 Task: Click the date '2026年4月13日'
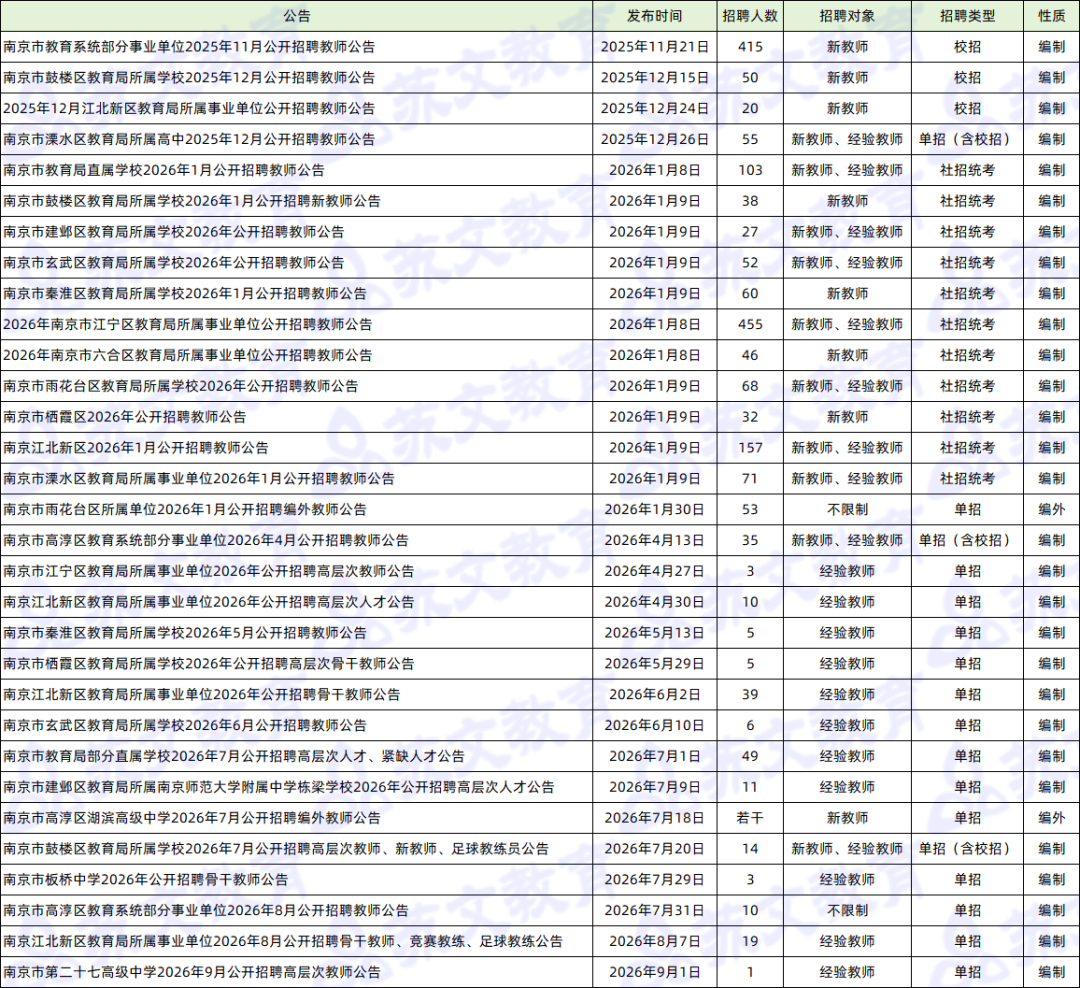click(654, 540)
